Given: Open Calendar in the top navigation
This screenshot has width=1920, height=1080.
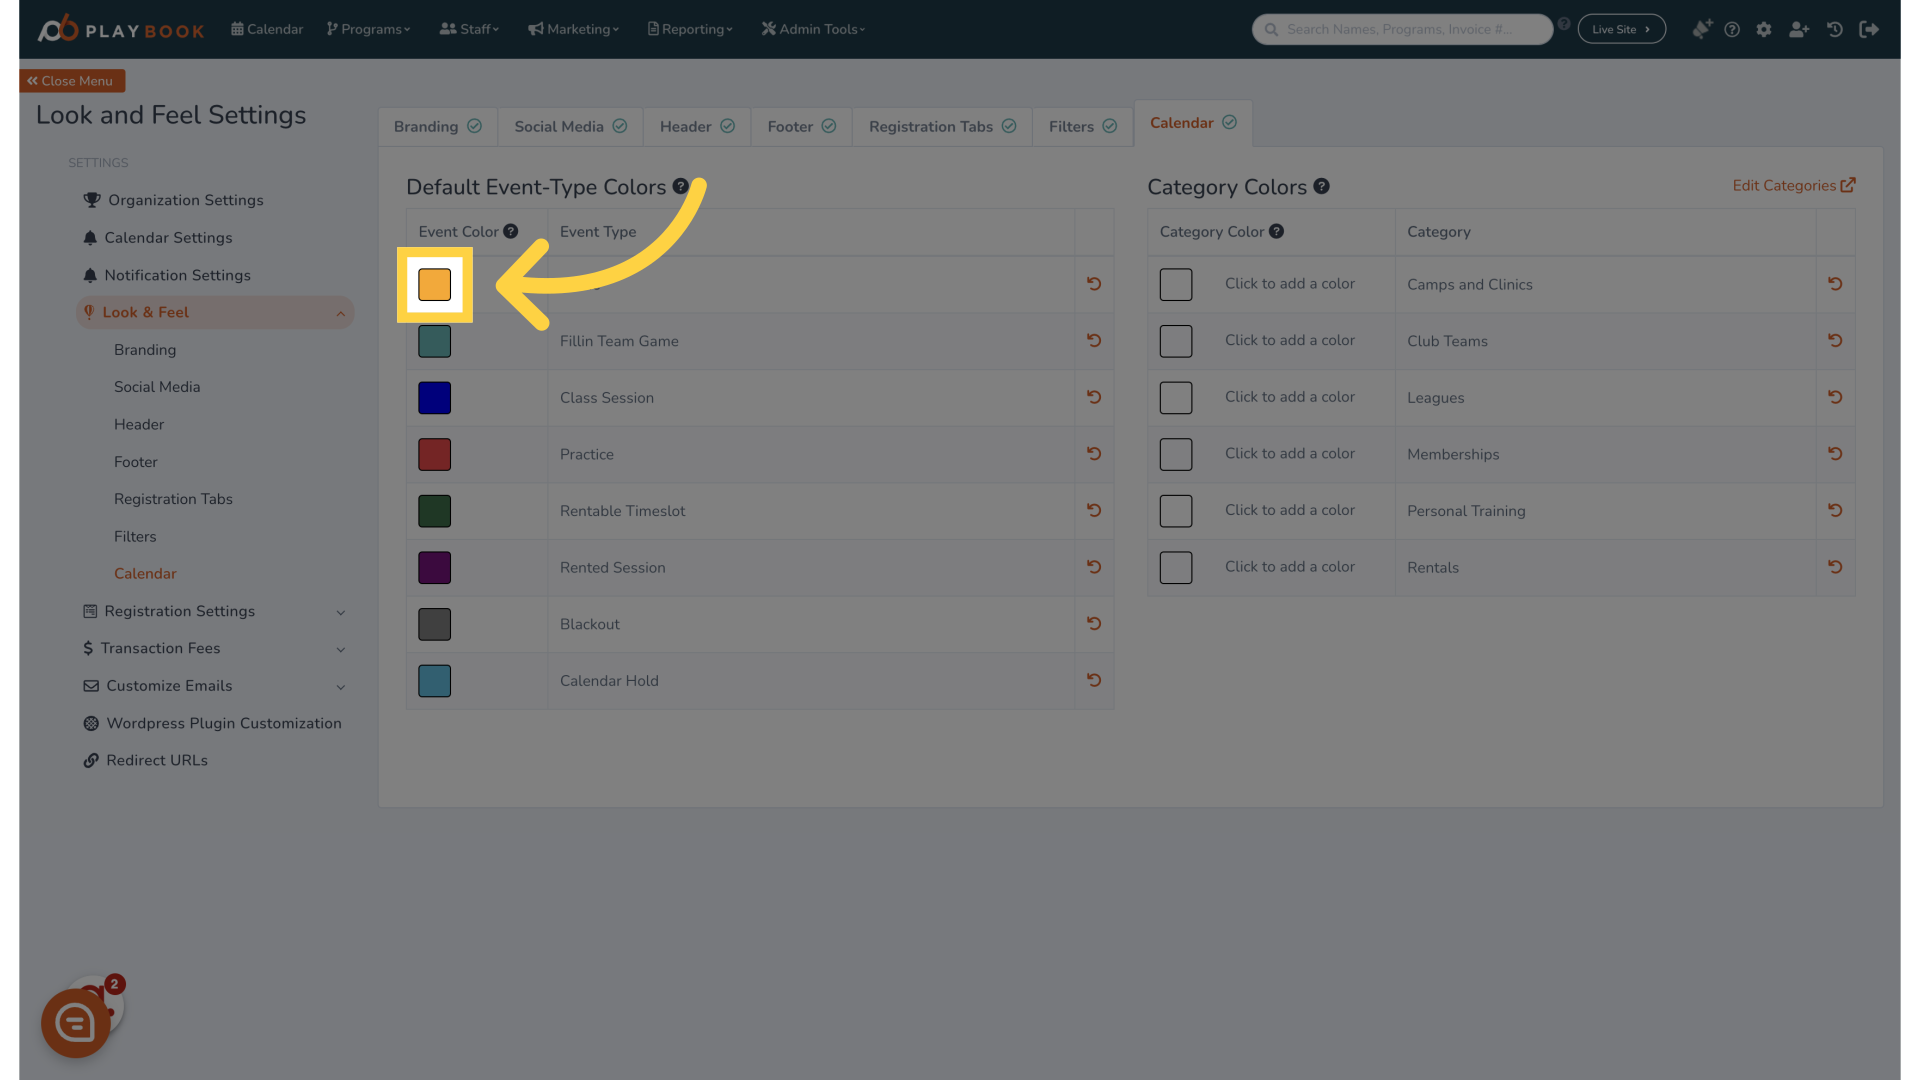Looking at the screenshot, I should (x=267, y=29).
